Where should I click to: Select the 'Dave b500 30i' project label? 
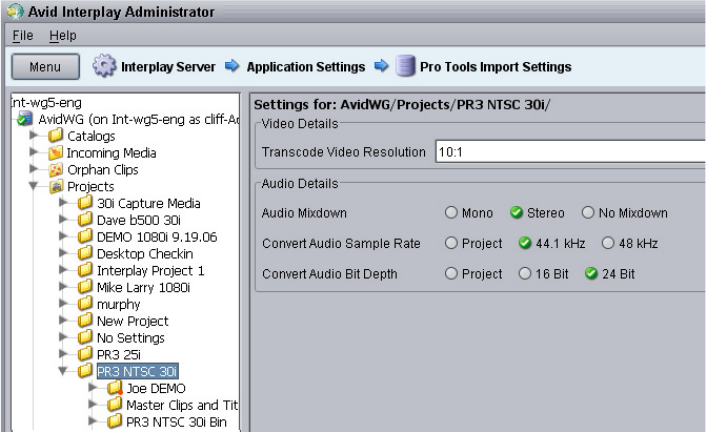139,220
